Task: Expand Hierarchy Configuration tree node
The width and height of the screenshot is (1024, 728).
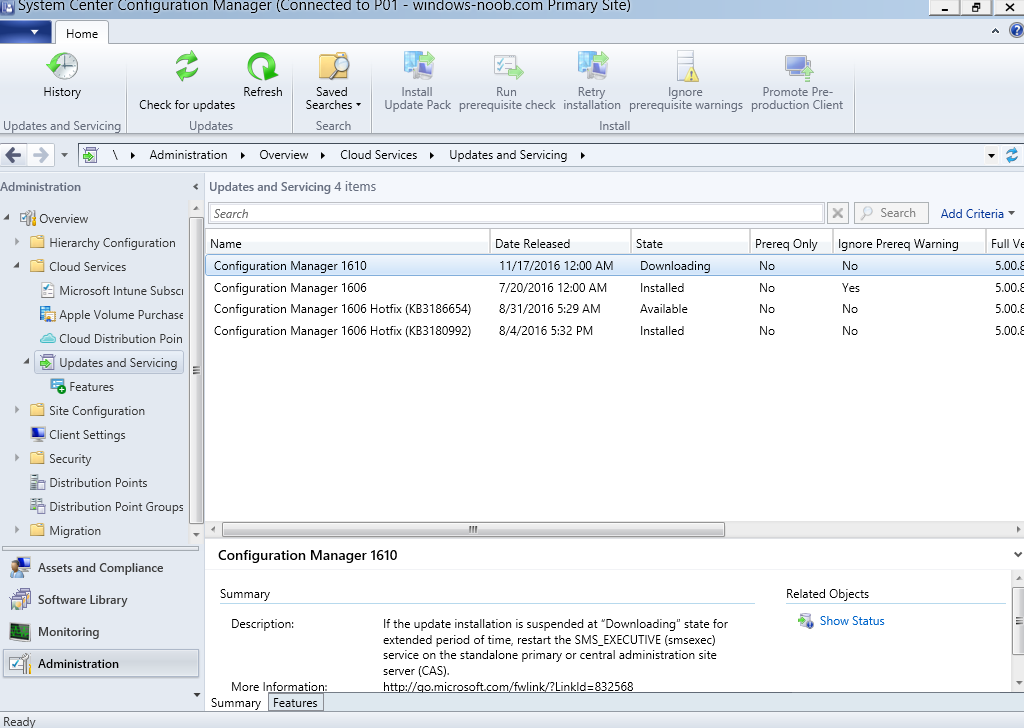Action: (x=17, y=242)
